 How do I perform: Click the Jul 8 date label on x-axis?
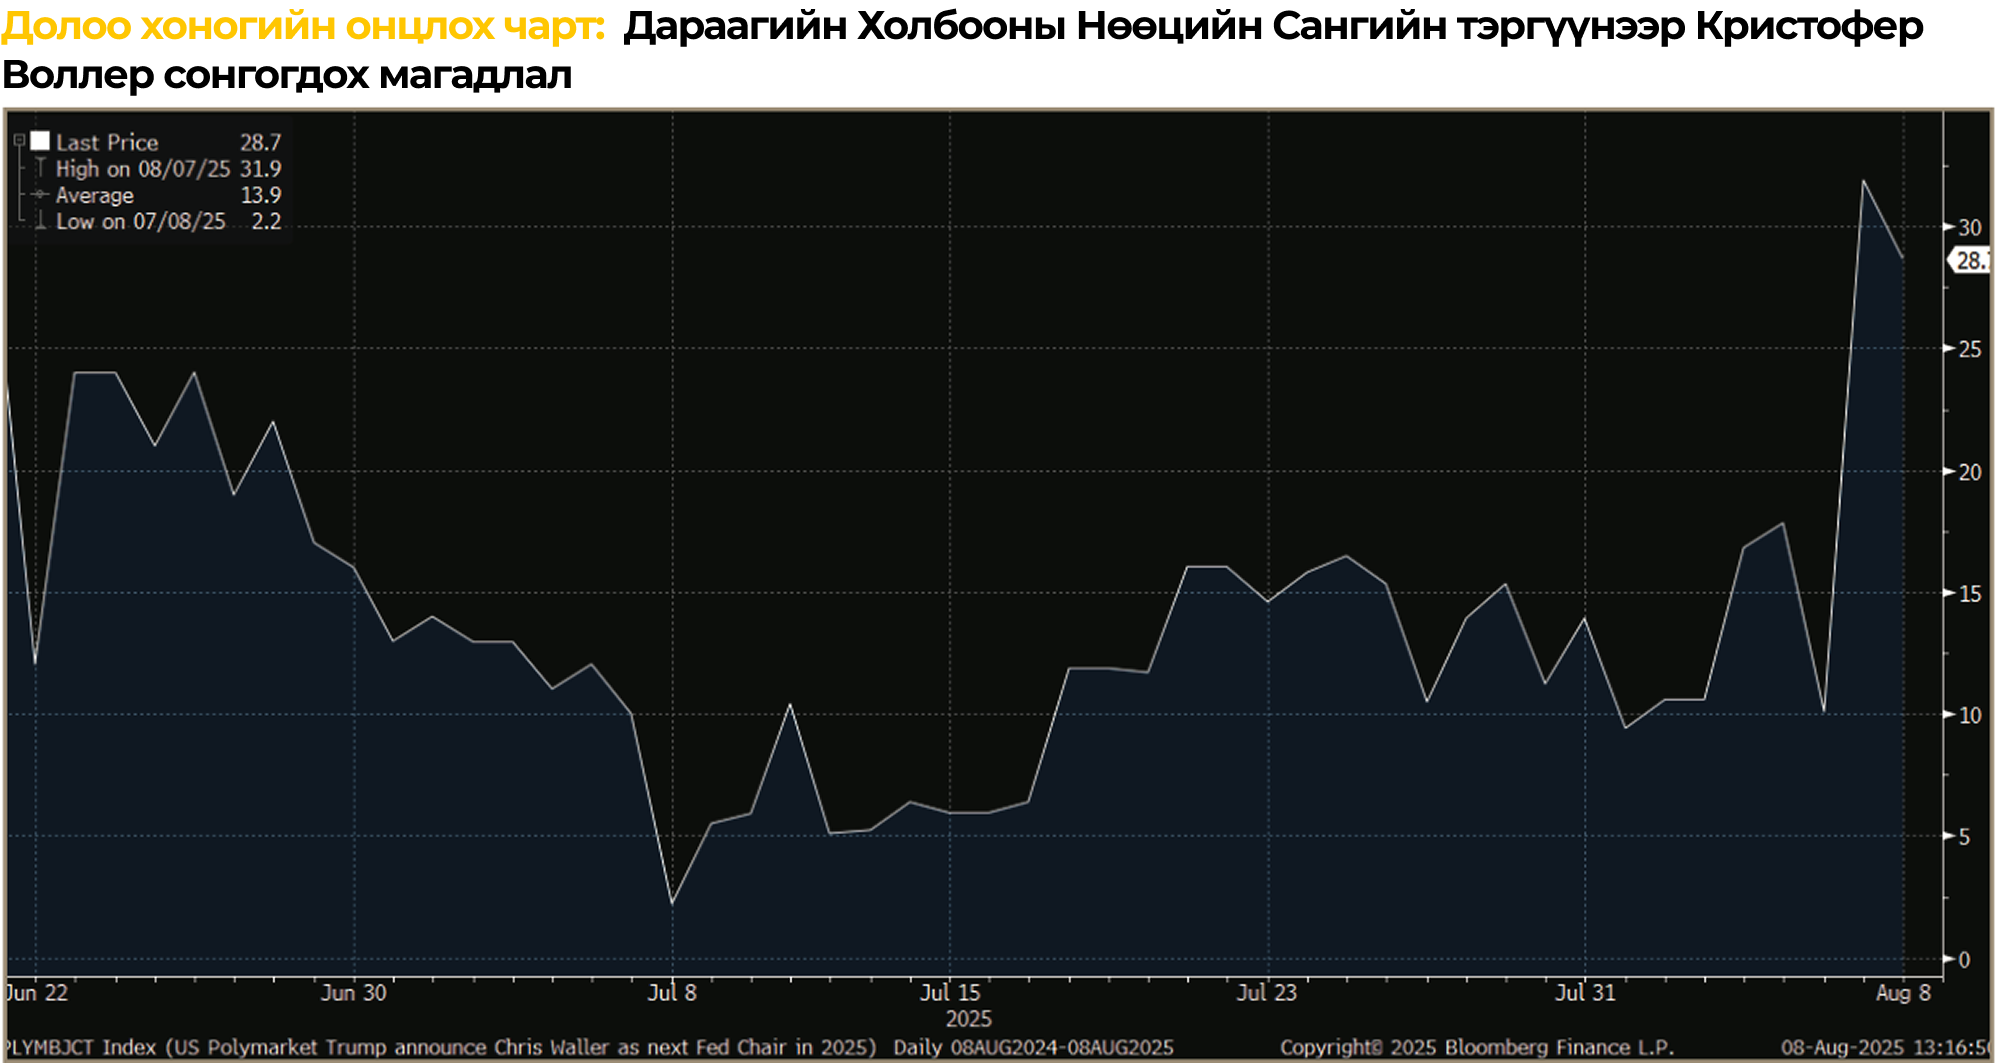click(672, 993)
